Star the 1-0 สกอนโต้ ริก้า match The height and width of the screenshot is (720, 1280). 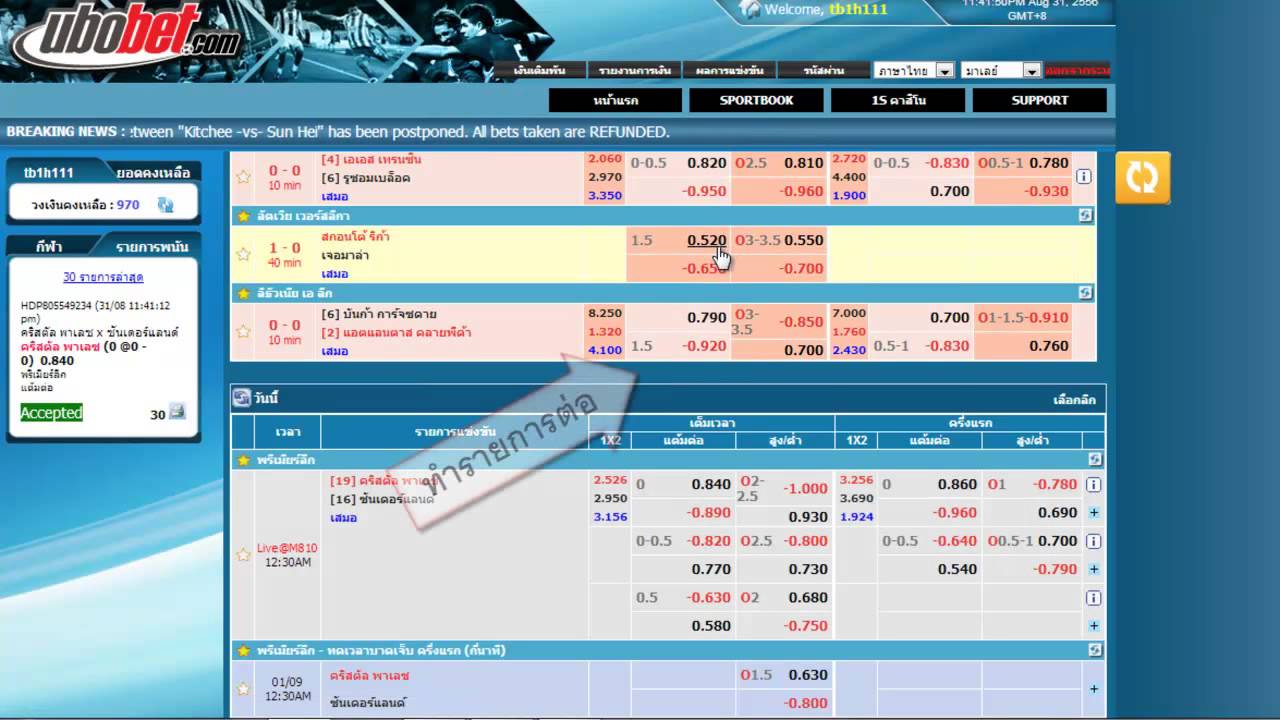tap(243, 254)
